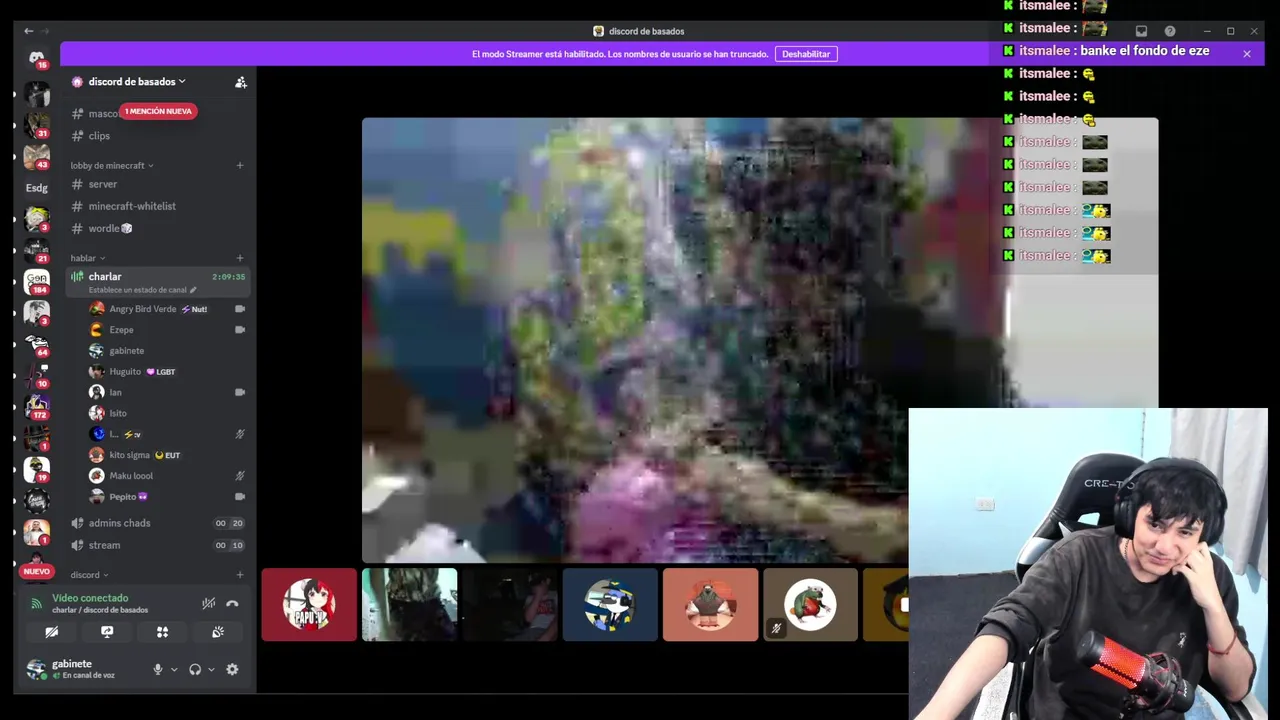Select user Ian in voice list
Screen dimensions: 1280x720
click(167, 392)
